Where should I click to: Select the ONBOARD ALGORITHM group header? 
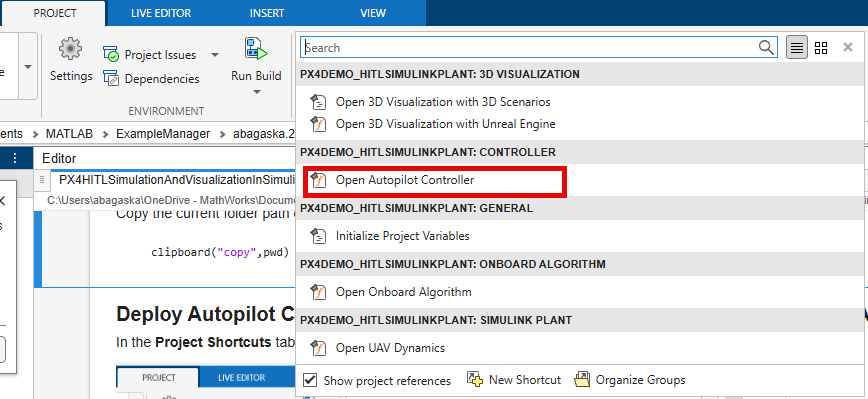pos(580,264)
